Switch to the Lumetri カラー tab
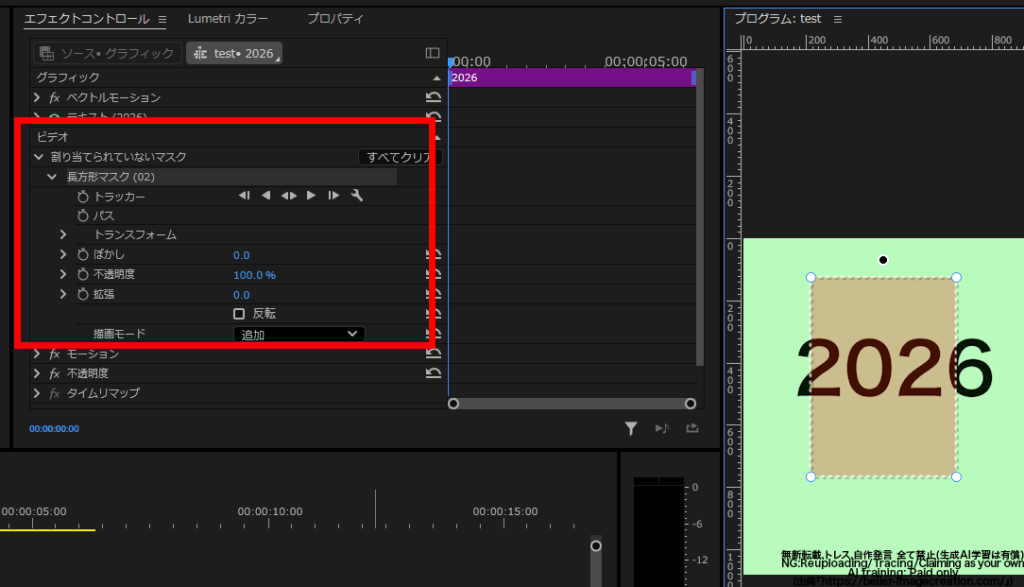The height and width of the screenshot is (587, 1024). 228,19
